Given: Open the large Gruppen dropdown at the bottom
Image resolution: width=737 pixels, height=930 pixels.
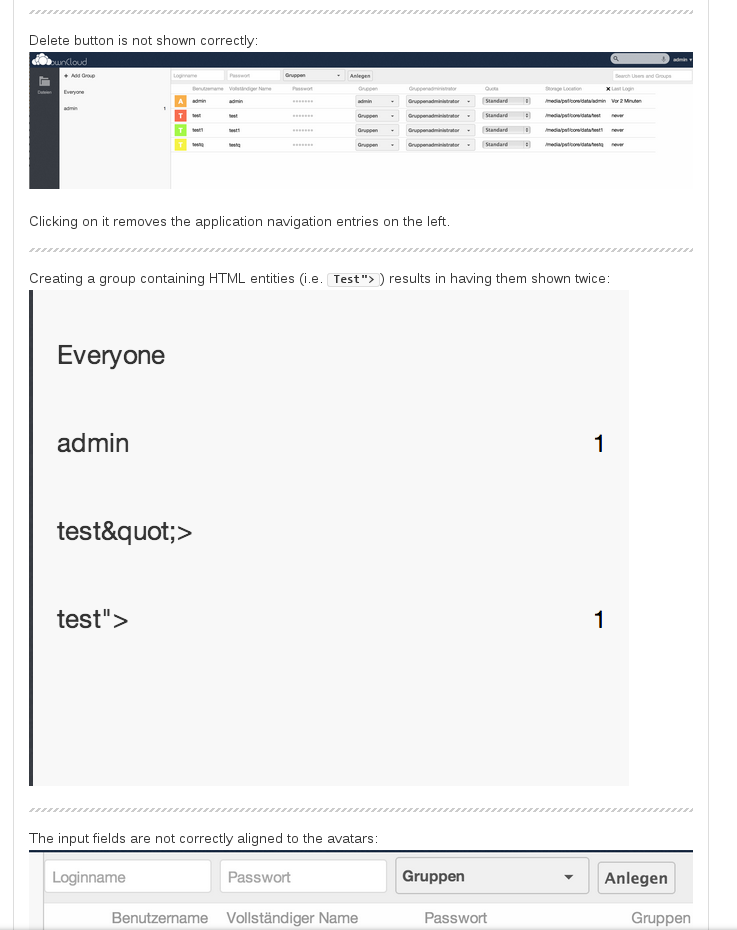Looking at the screenshot, I should point(492,875).
